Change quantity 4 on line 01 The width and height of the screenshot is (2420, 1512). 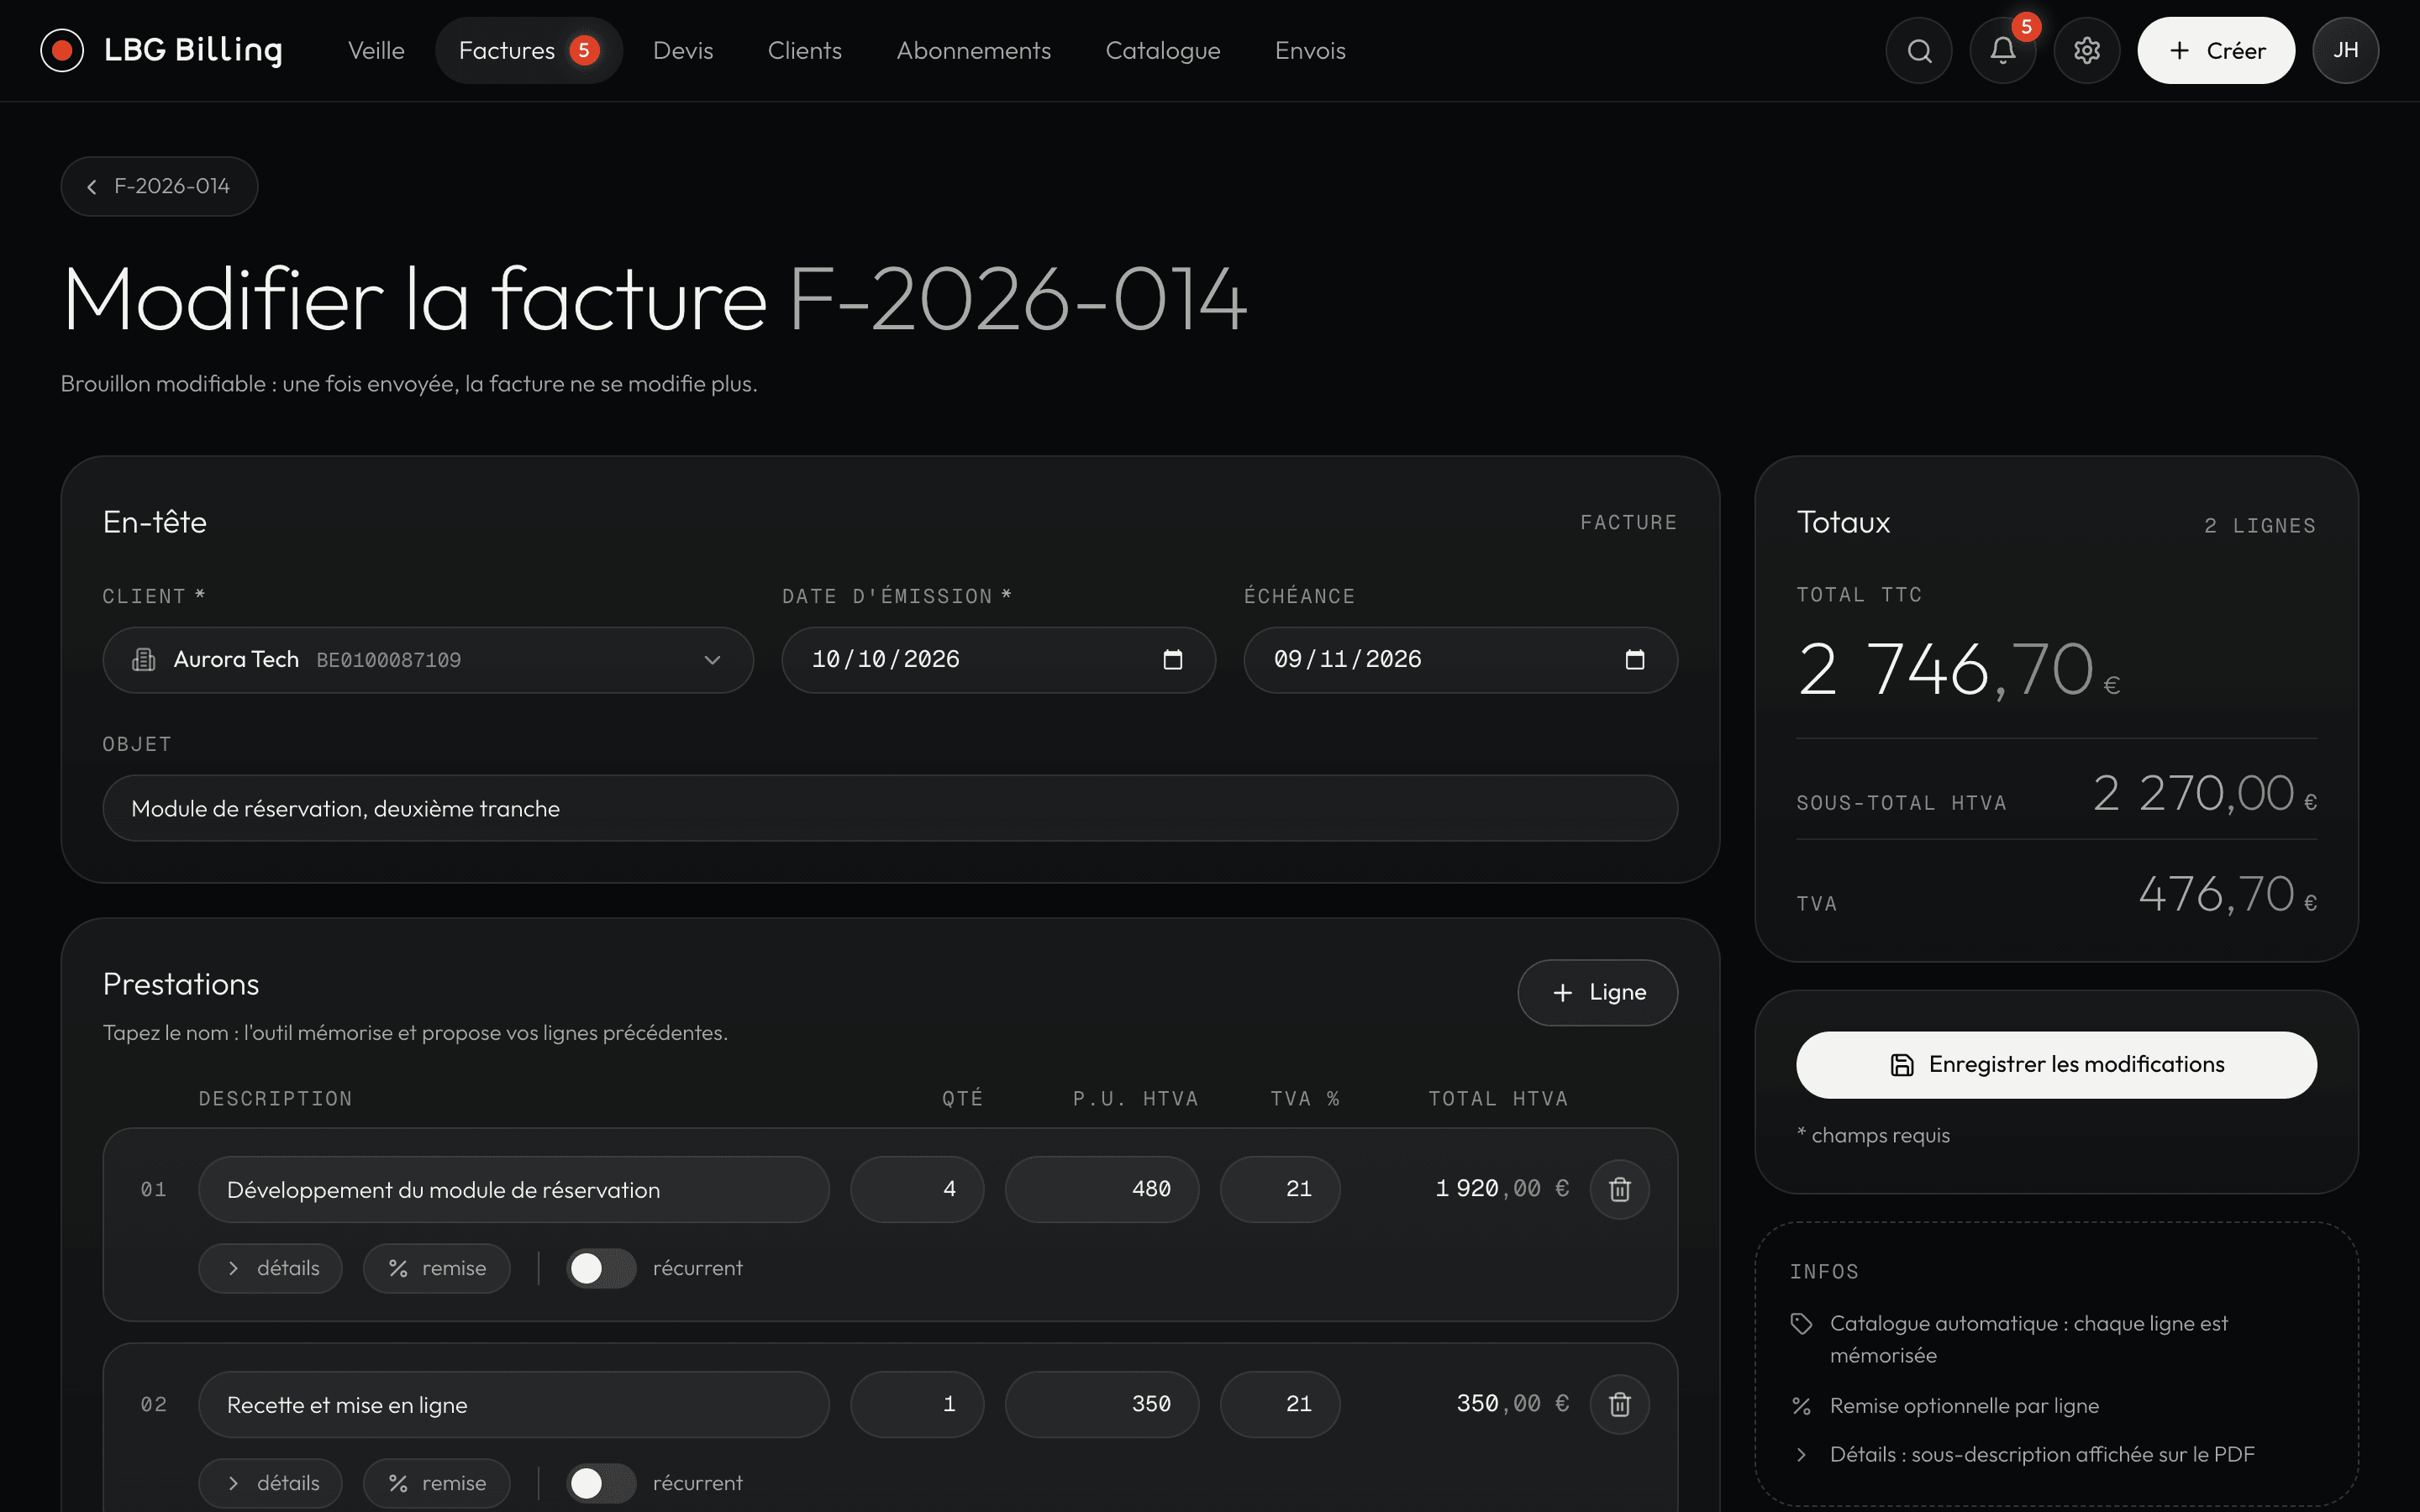click(917, 1189)
